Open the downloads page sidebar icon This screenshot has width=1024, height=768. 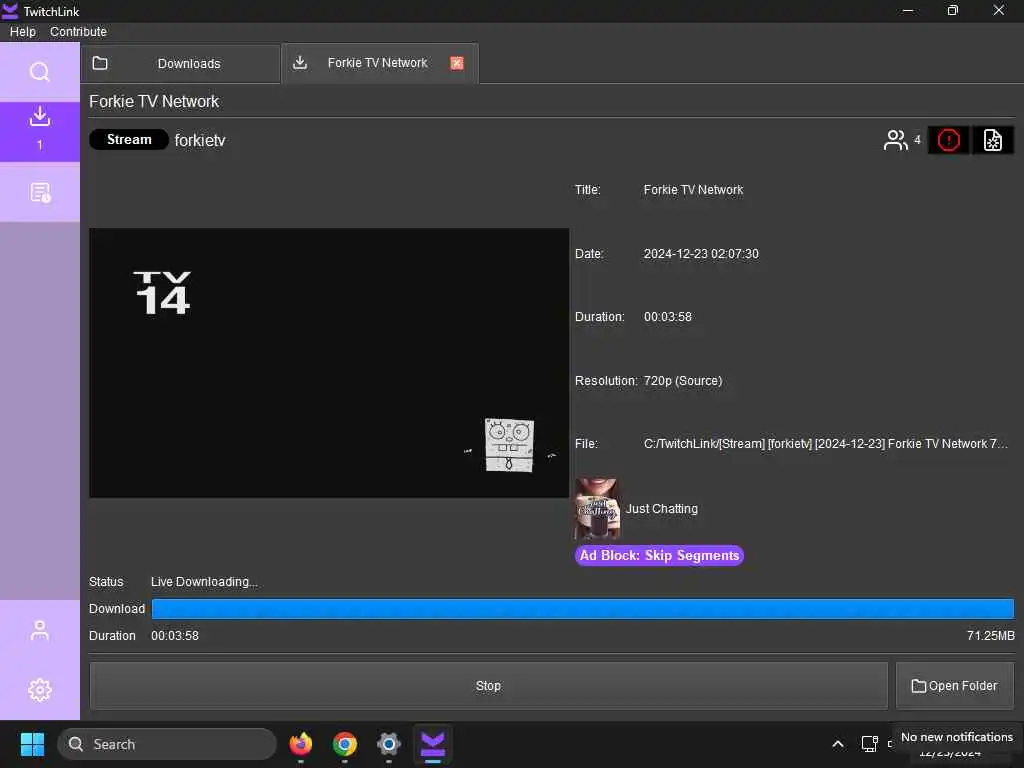point(40,131)
